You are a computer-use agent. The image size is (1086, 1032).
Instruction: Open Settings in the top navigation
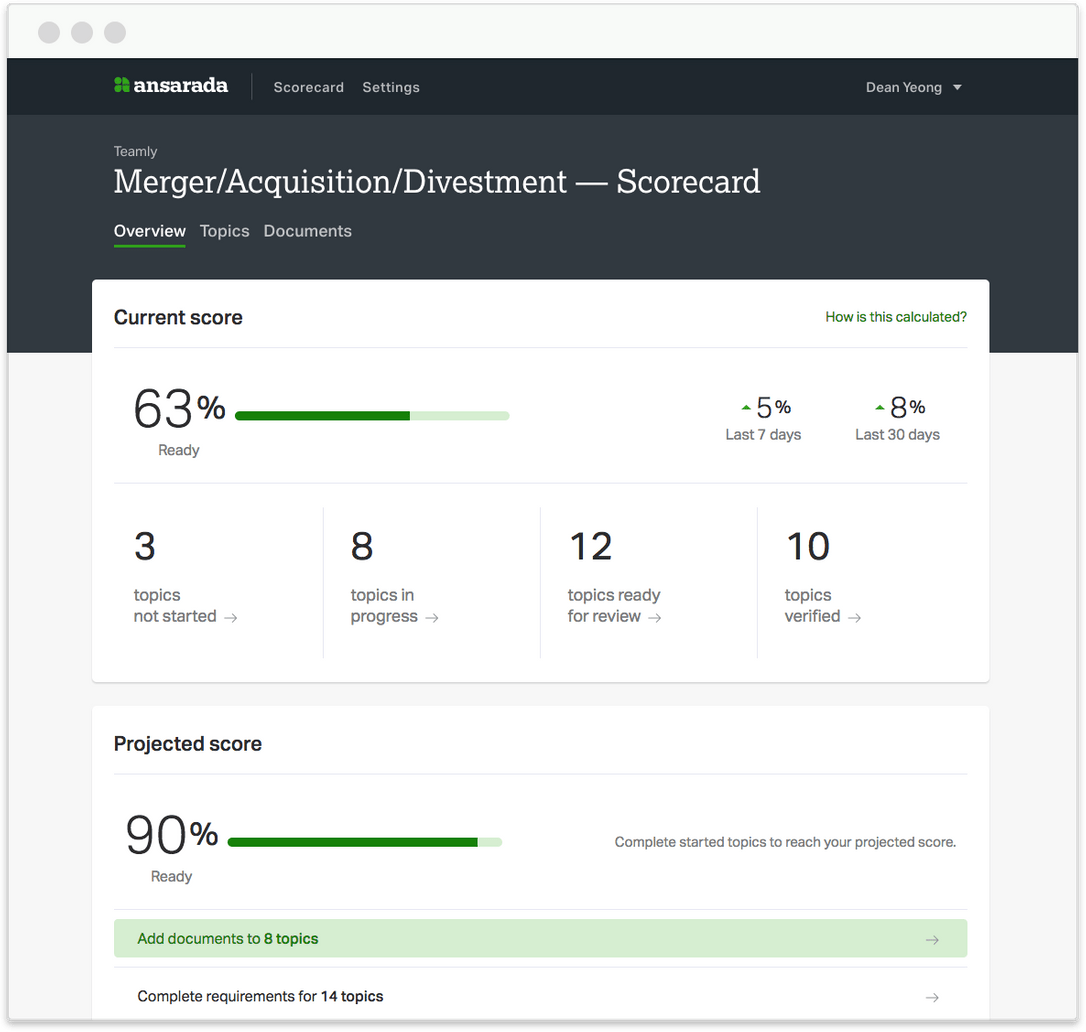pyautogui.click(x=391, y=87)
